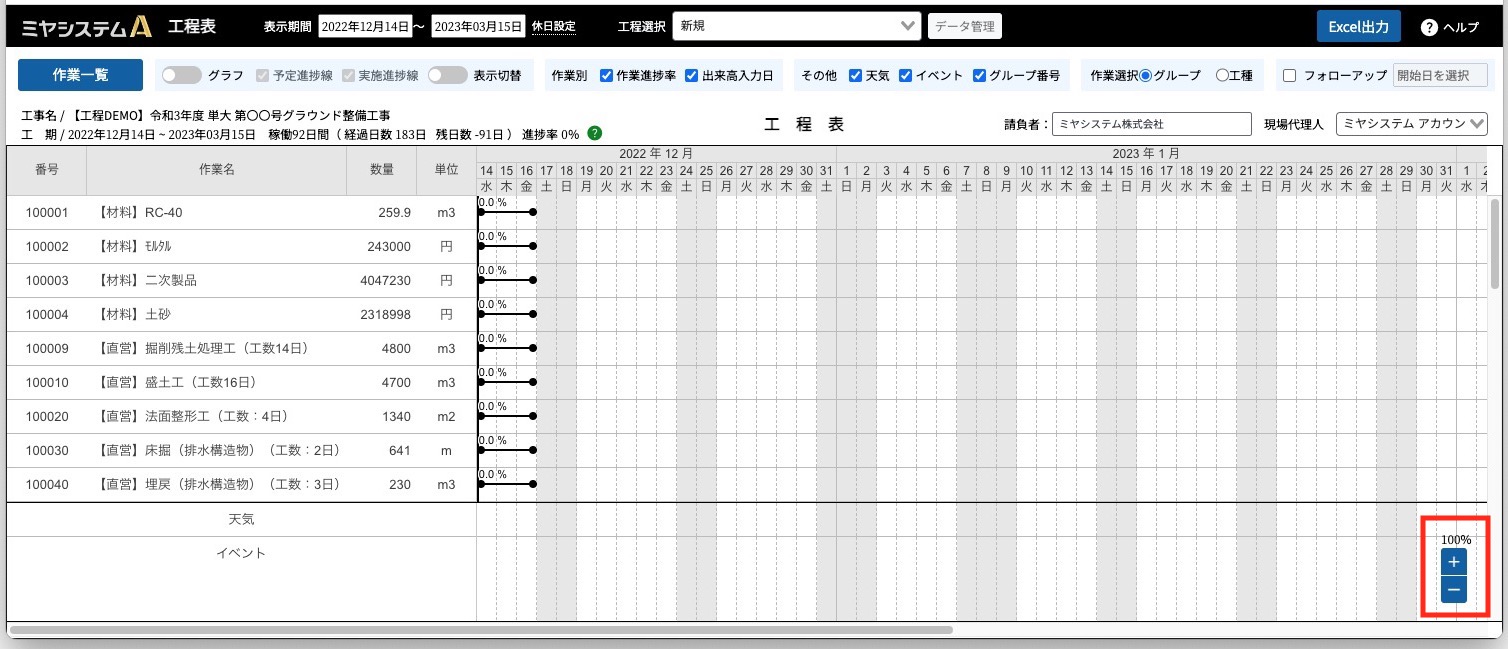The image size is (1508, 649).
Task: Toggle the グラフ switch
Action: point(181,75)
